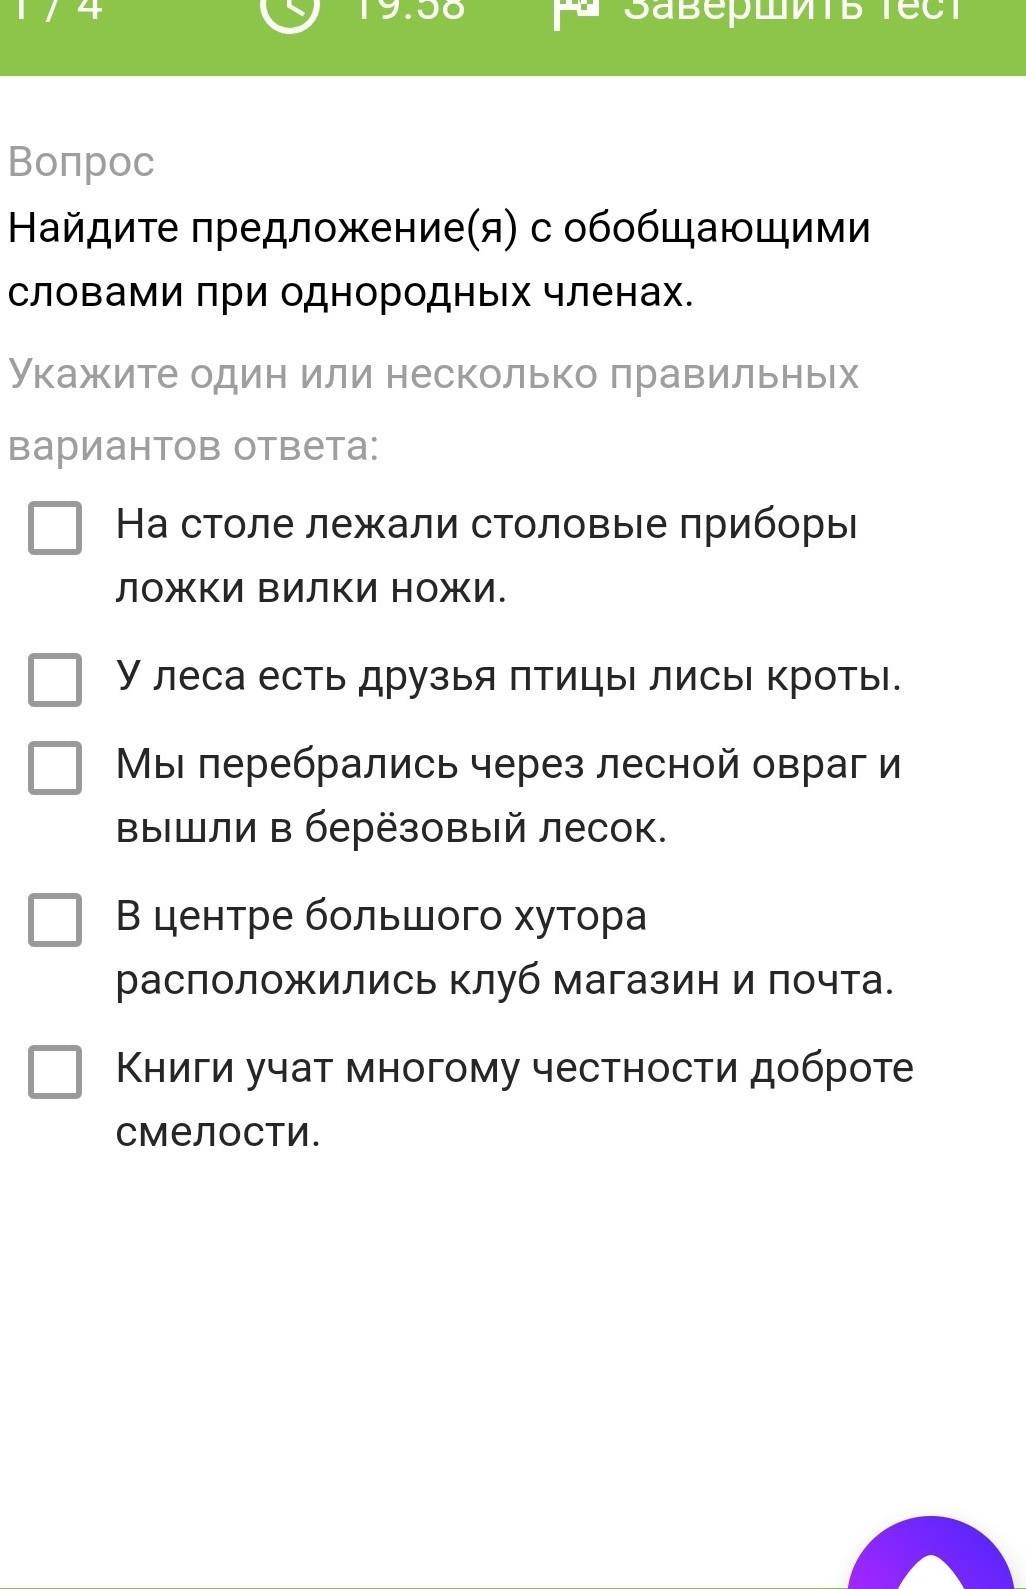
Task: Check the box for 'На столе лежали столовые приборы'
Action: point(55,527)
